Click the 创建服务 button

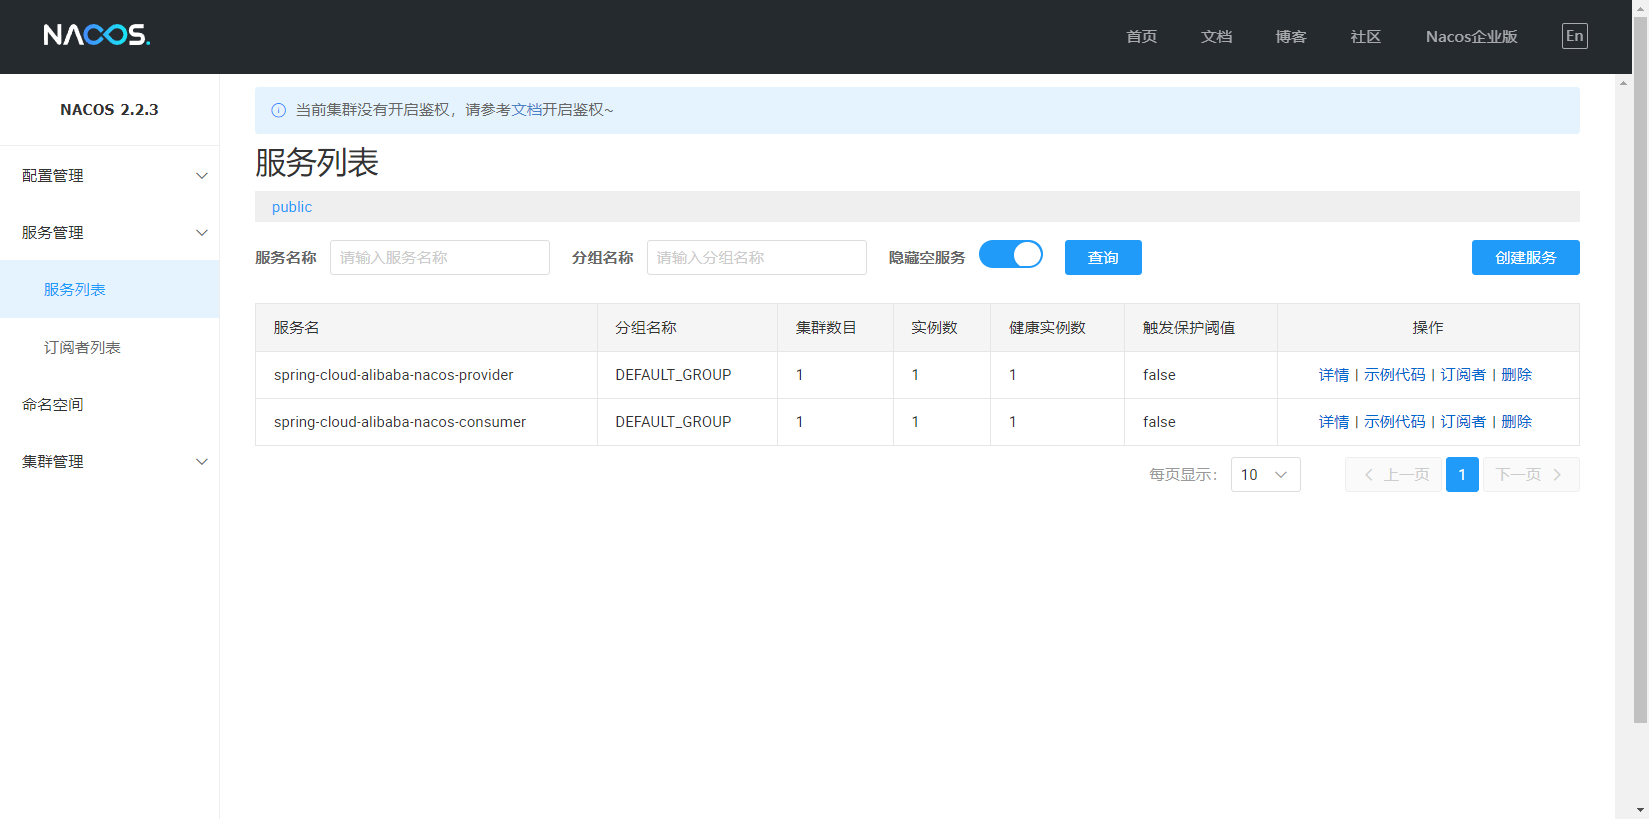1525,257
